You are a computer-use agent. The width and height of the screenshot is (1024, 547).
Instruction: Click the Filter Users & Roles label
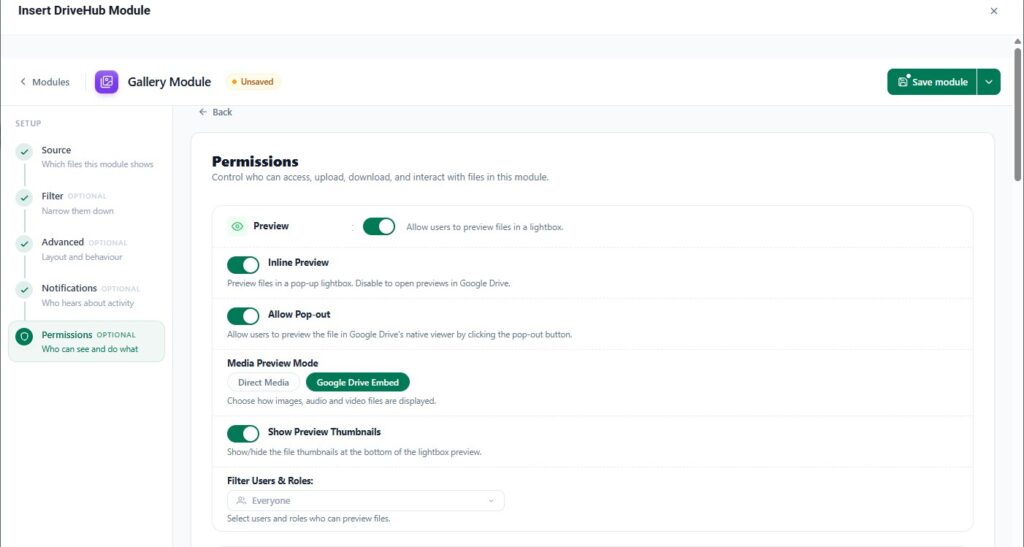tap(270, 480)
